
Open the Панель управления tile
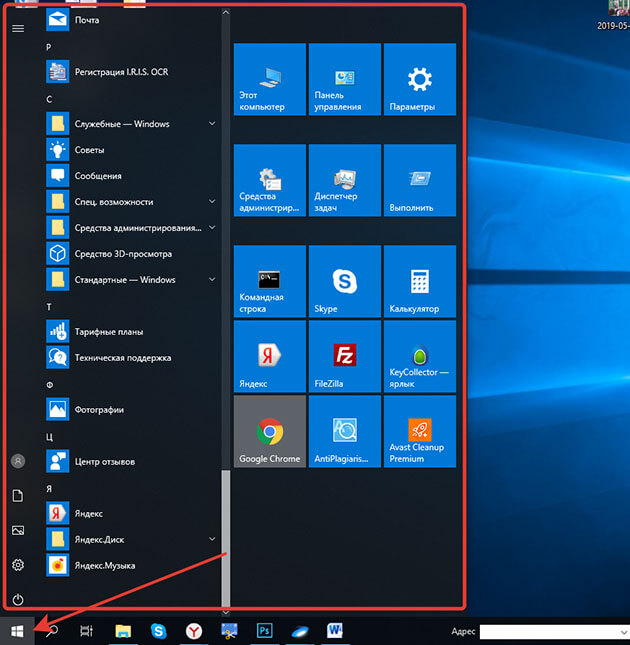(345, 79)
